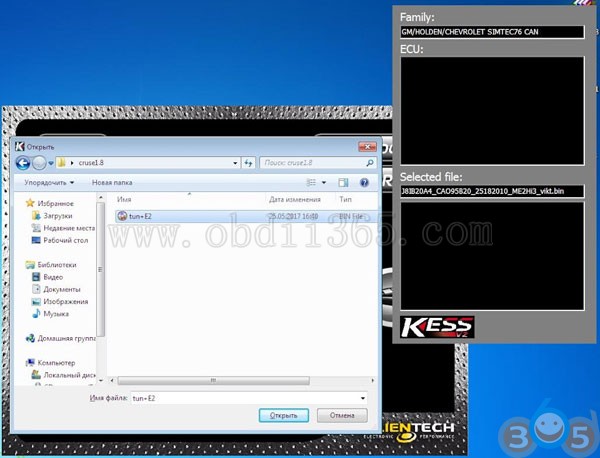The height and width of the screenshot is (458, 600).
Task: Click the navigation pane scroll down arrow
Action: coord(101,380)
